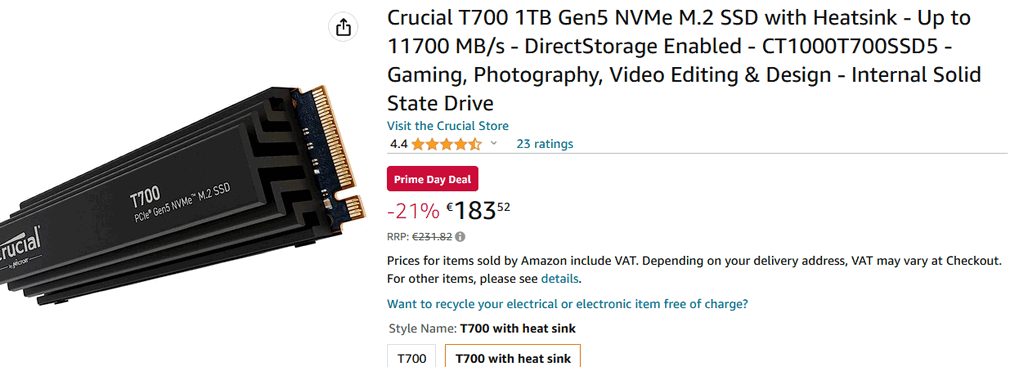Open the recycle electrical item link
Screen dimensions: 1024x367
[x=568, y=304]
